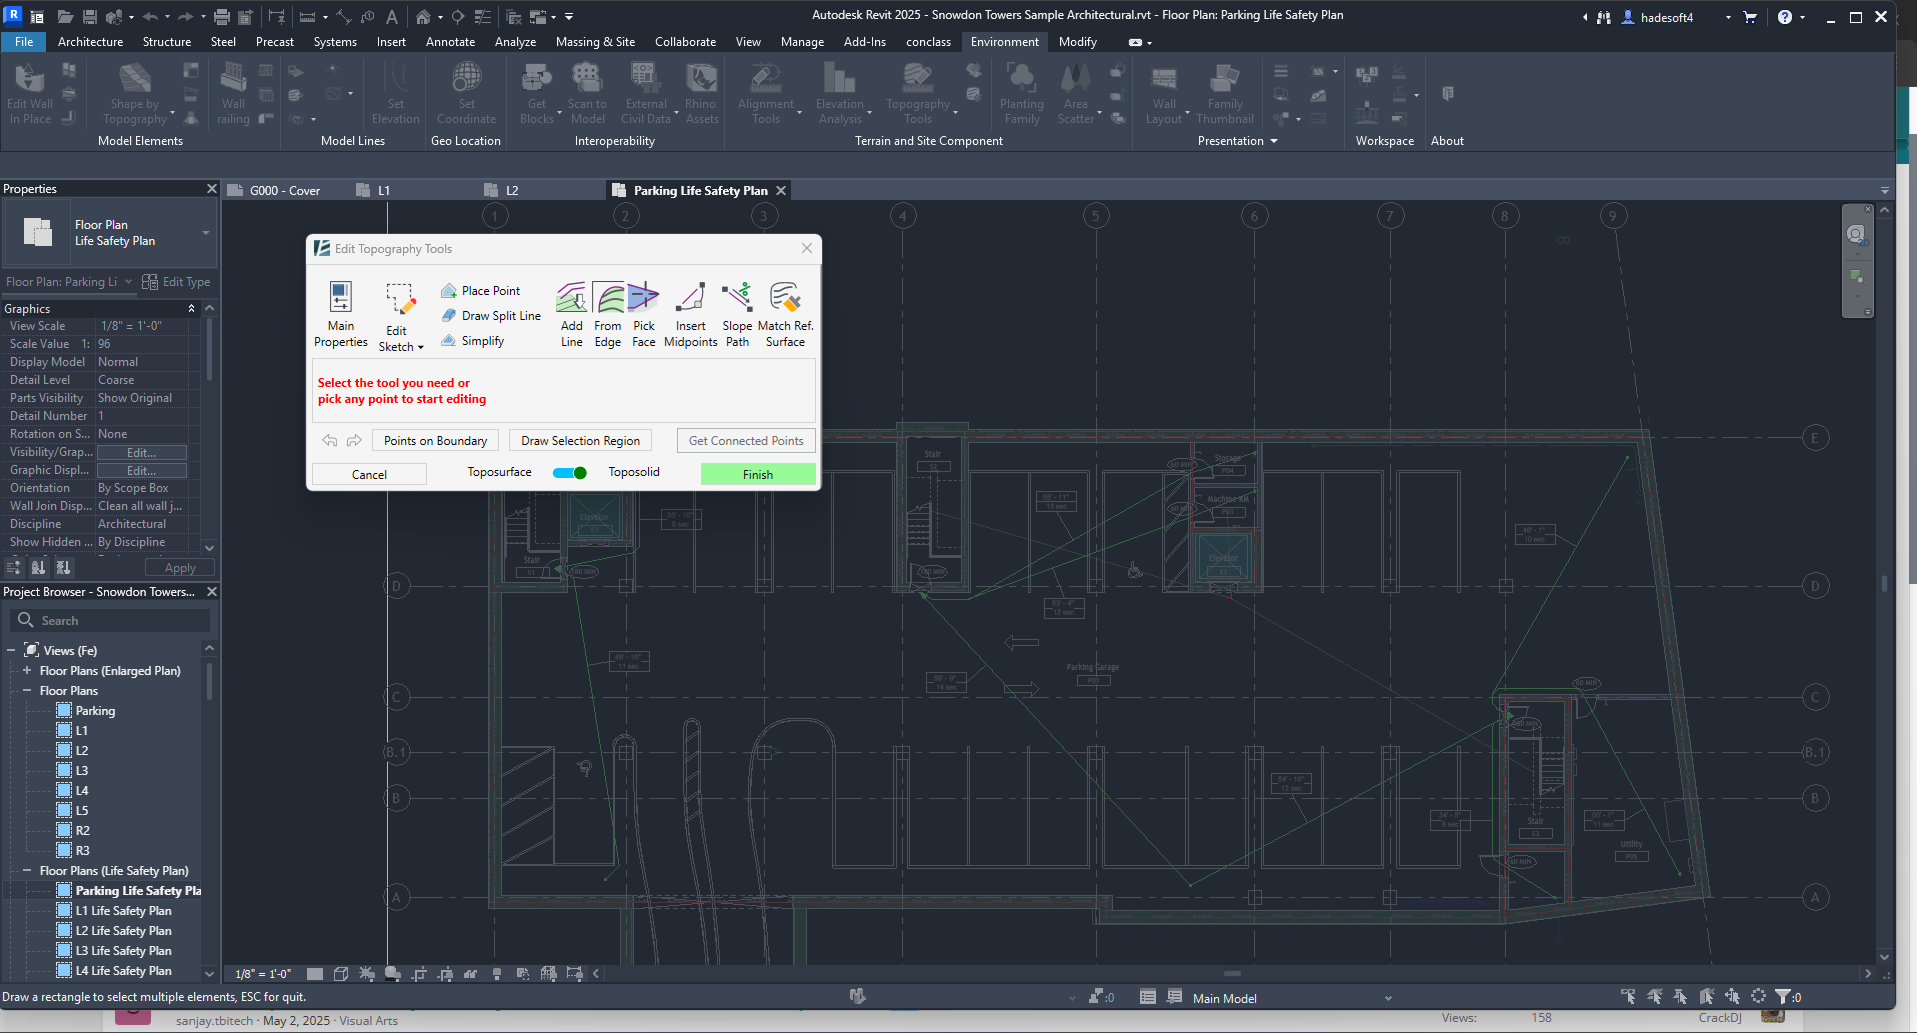
Task: Open the Presentation panel dropdown
Action: click(1274, 141)
